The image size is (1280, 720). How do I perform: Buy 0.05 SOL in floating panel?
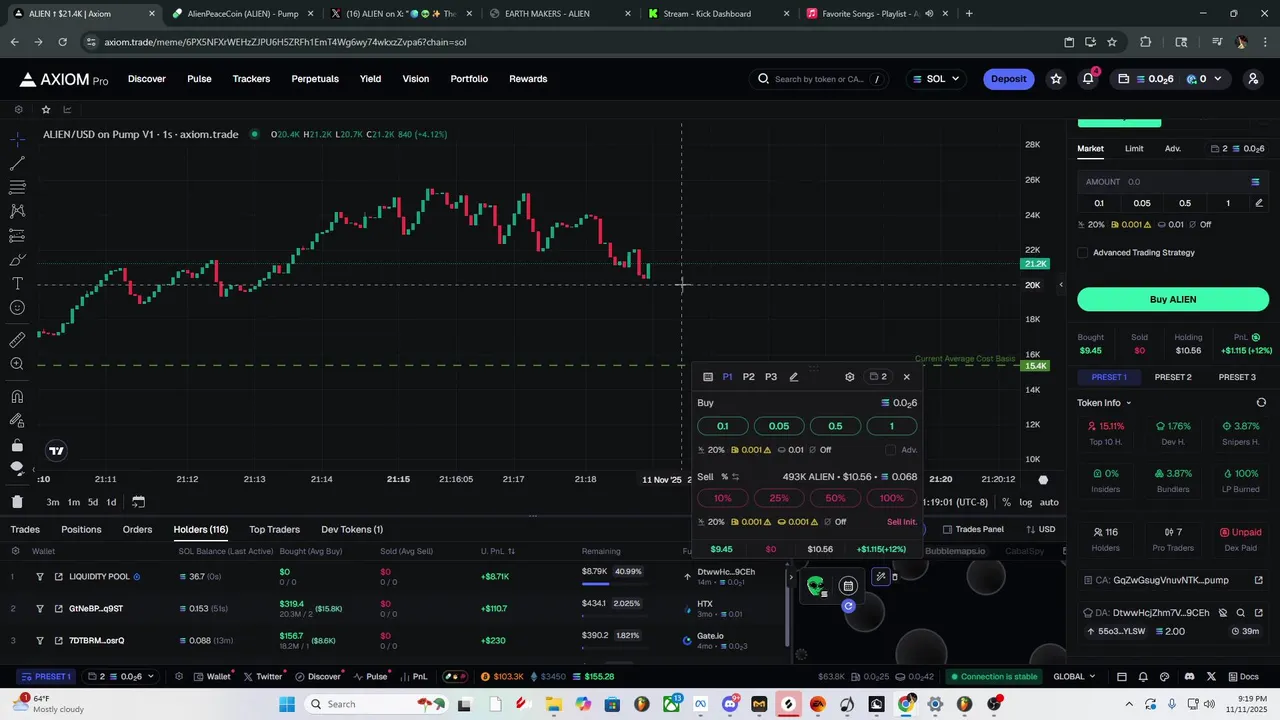779,426
